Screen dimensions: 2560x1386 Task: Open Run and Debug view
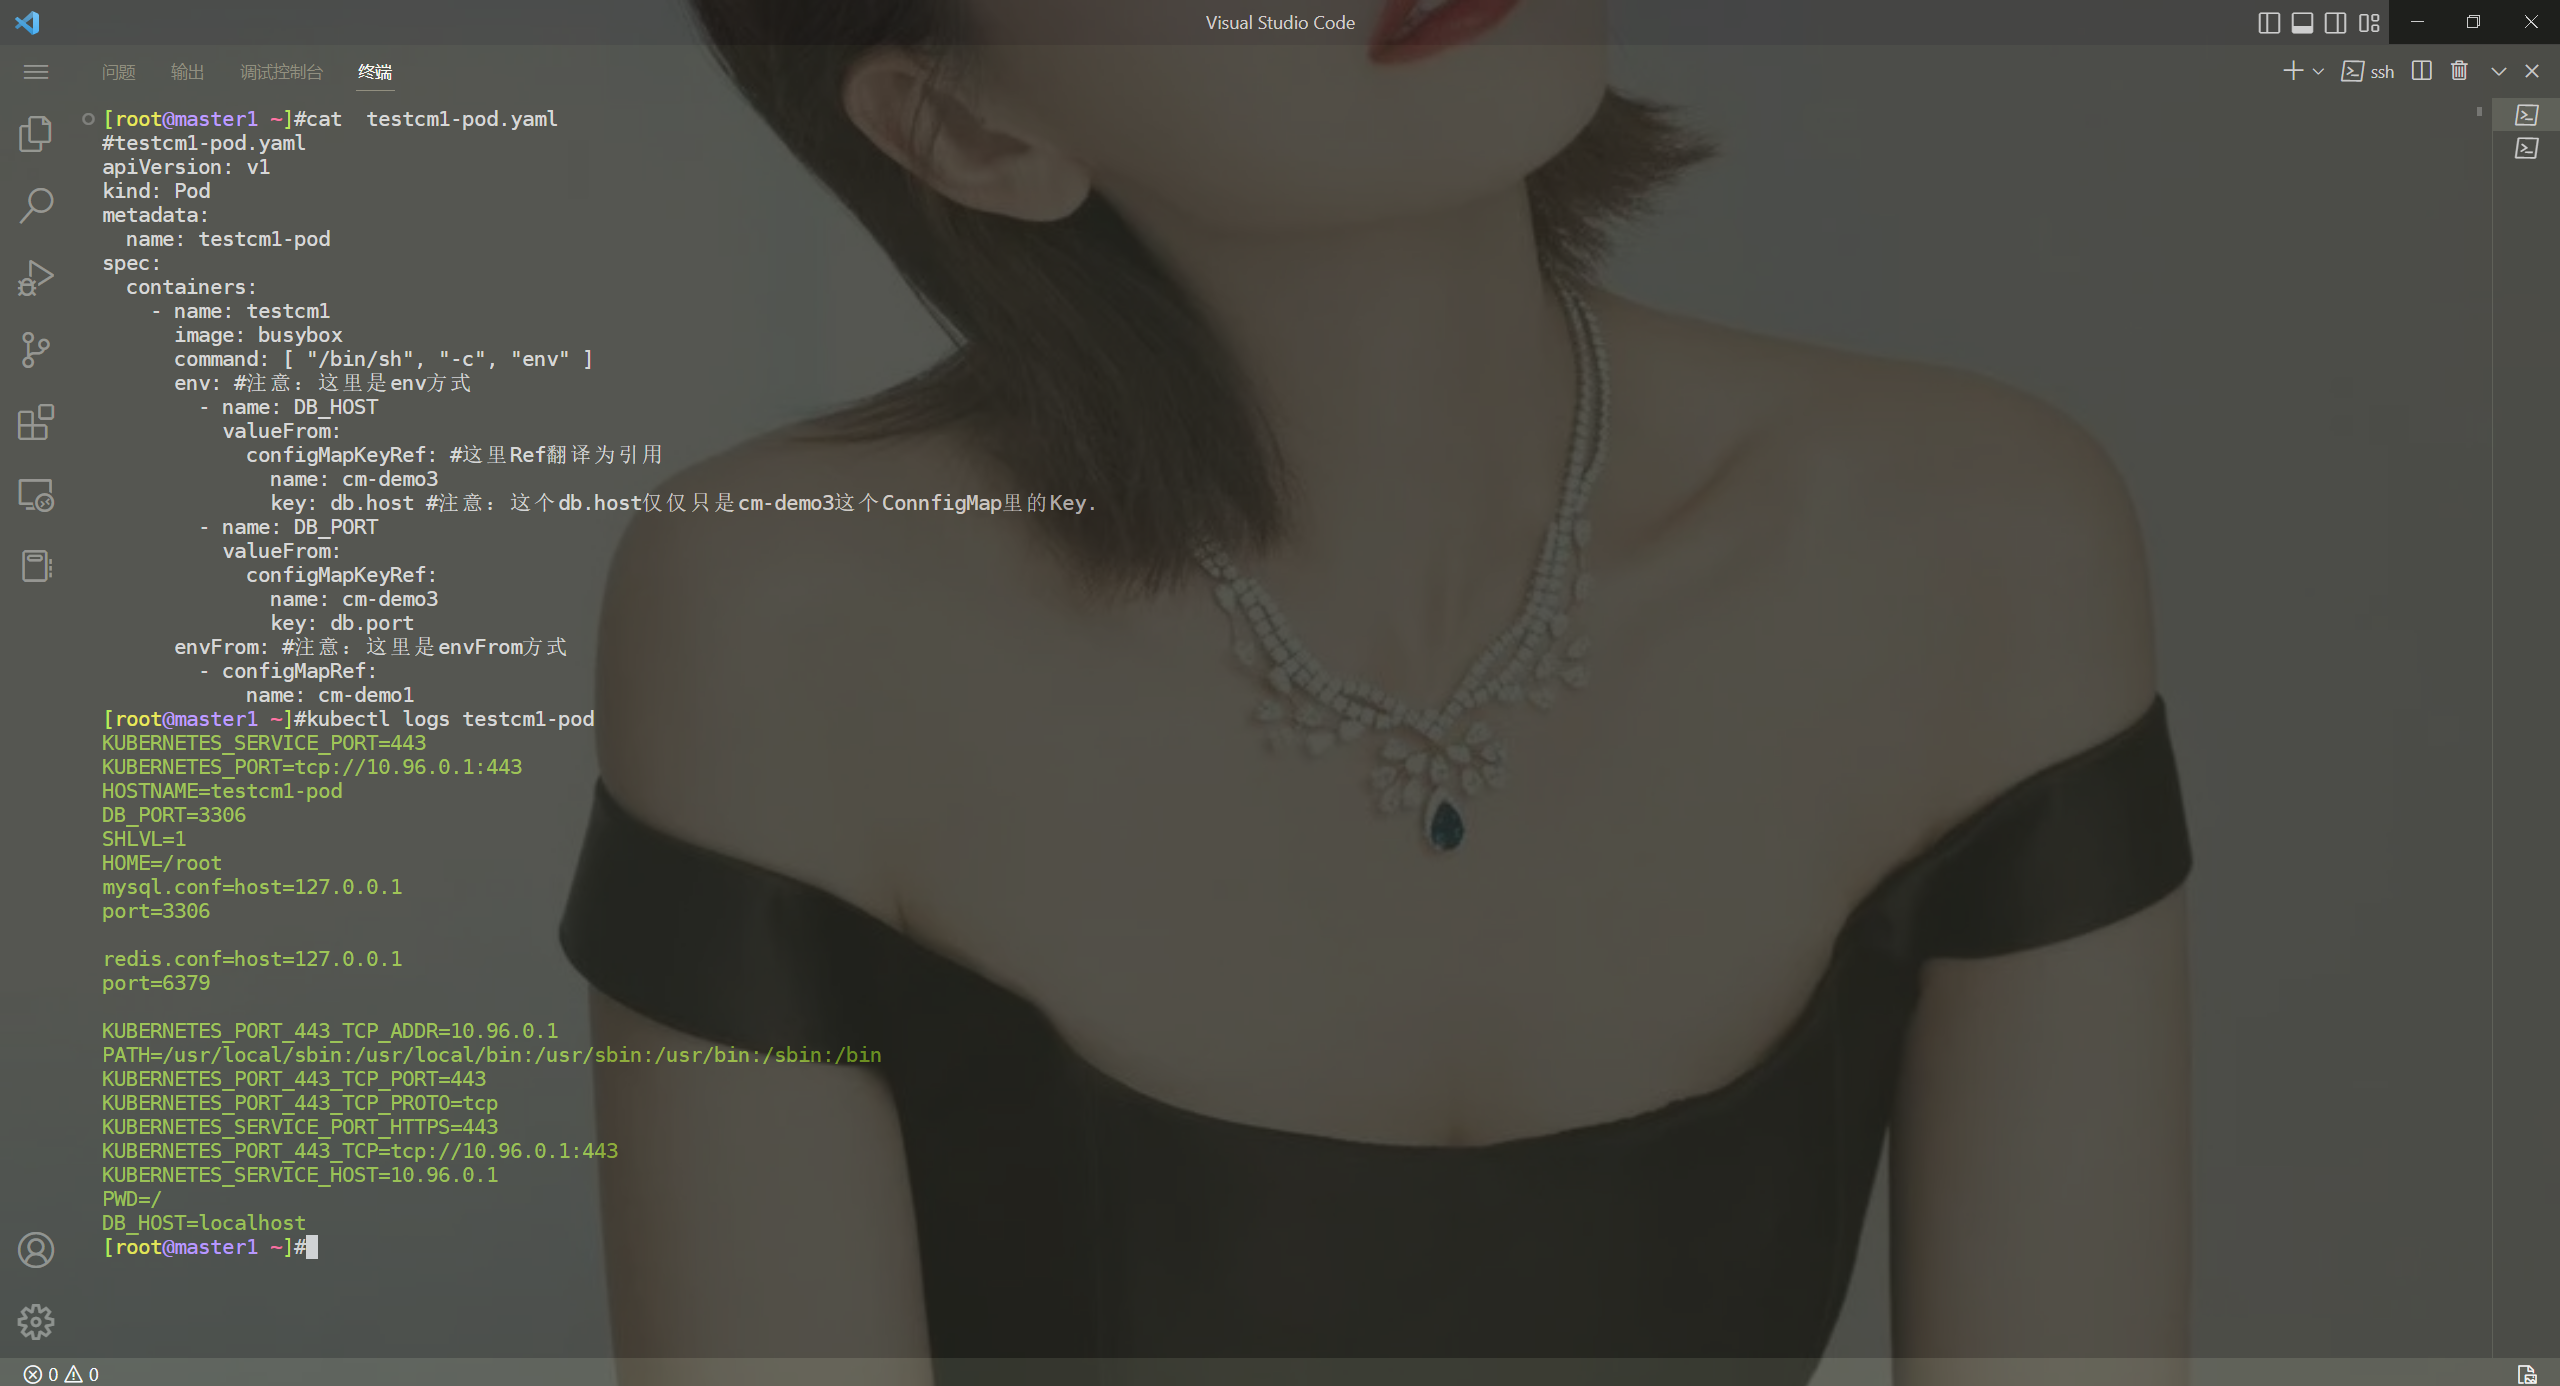pyautogui.click(x=36, y=277)
